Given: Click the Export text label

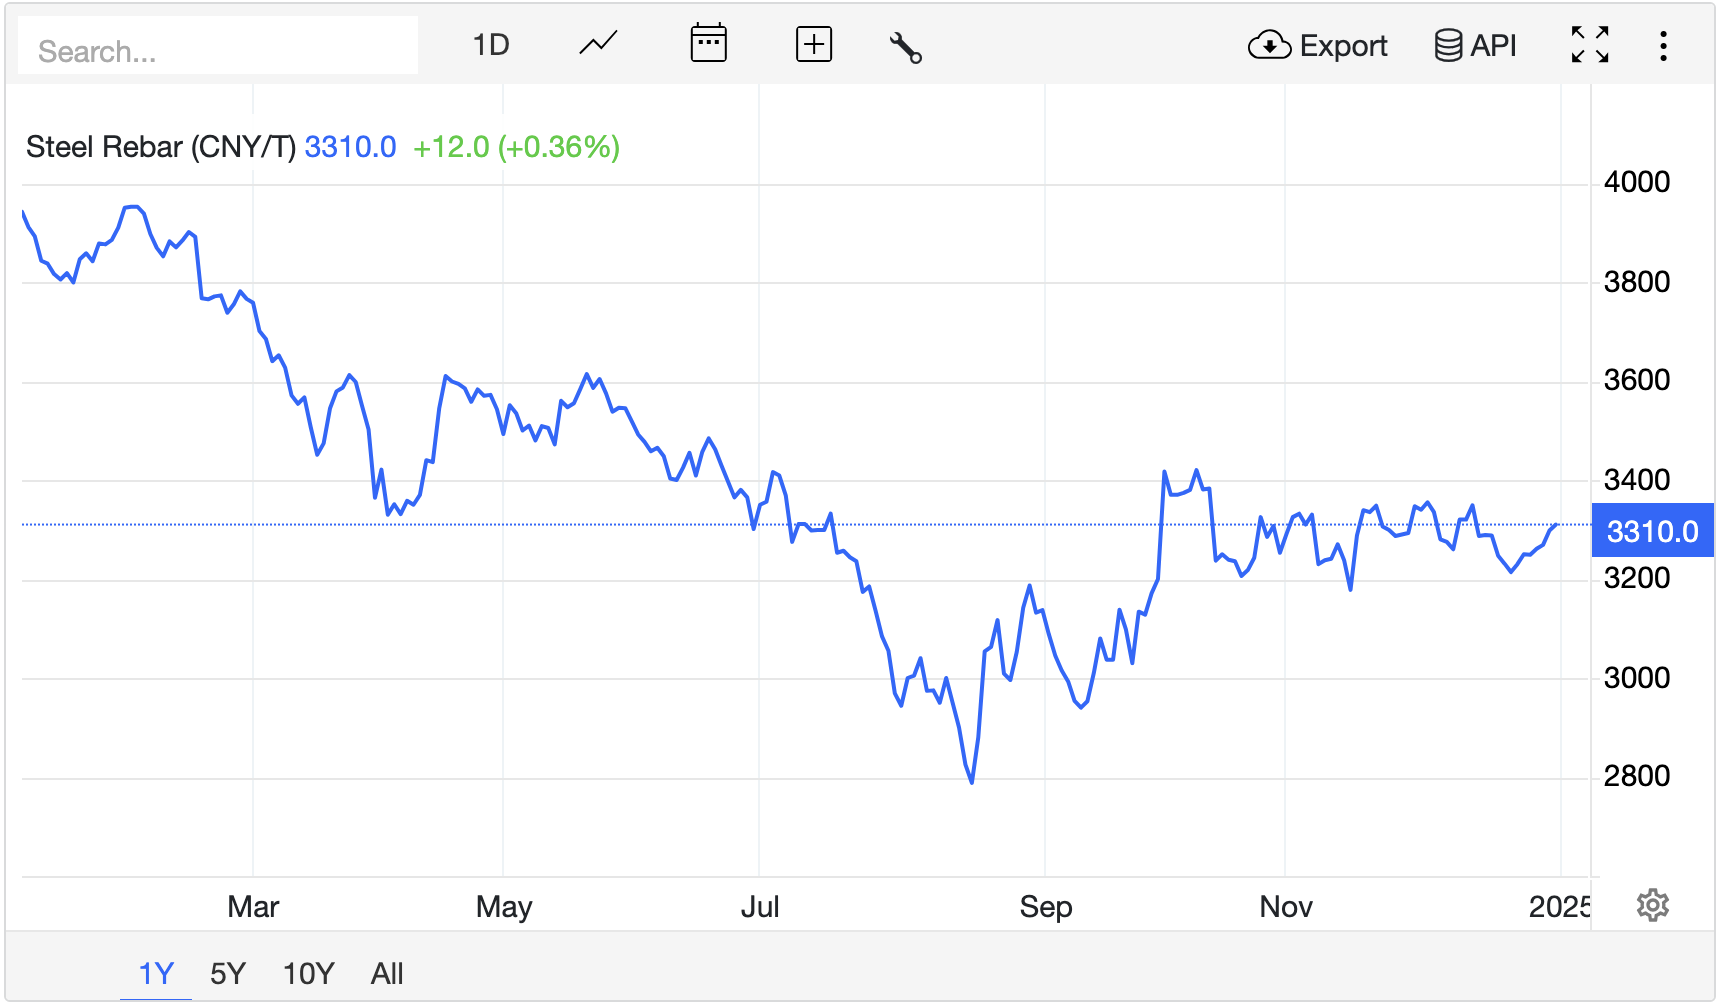Looking at the screenshot, I should click(1343, 46).
